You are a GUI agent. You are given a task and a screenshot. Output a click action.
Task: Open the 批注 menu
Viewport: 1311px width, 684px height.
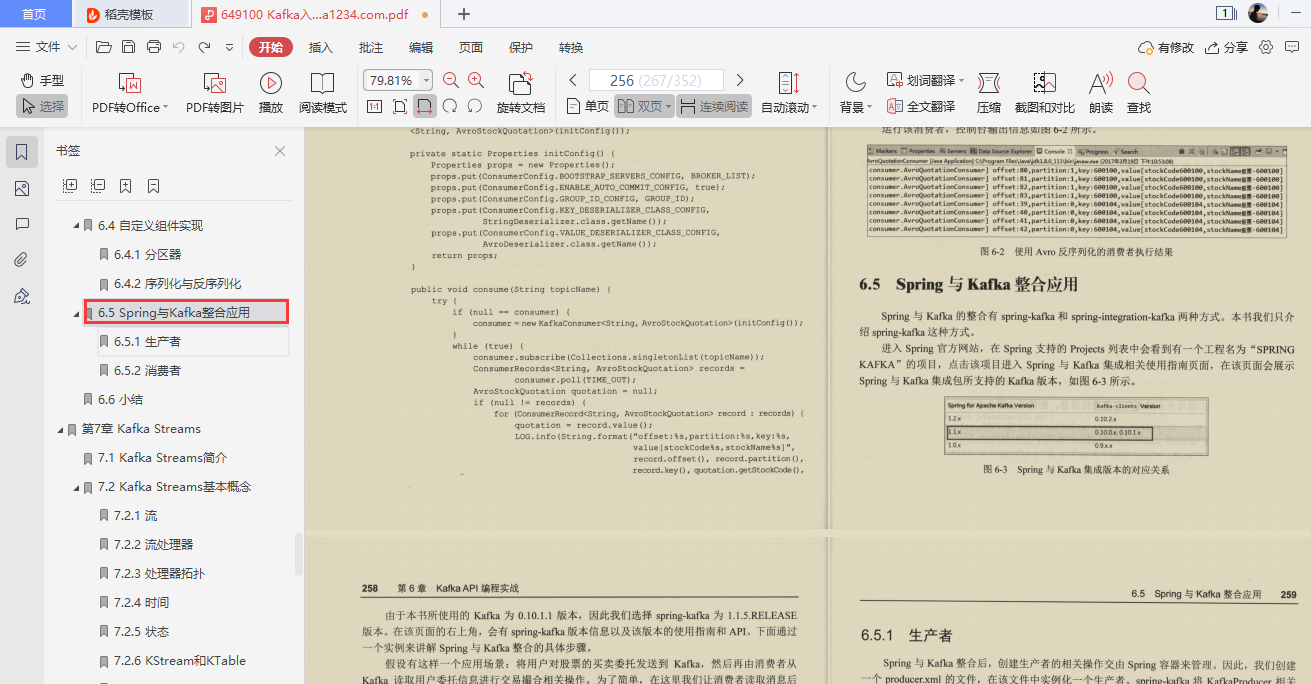click(370, 47)
